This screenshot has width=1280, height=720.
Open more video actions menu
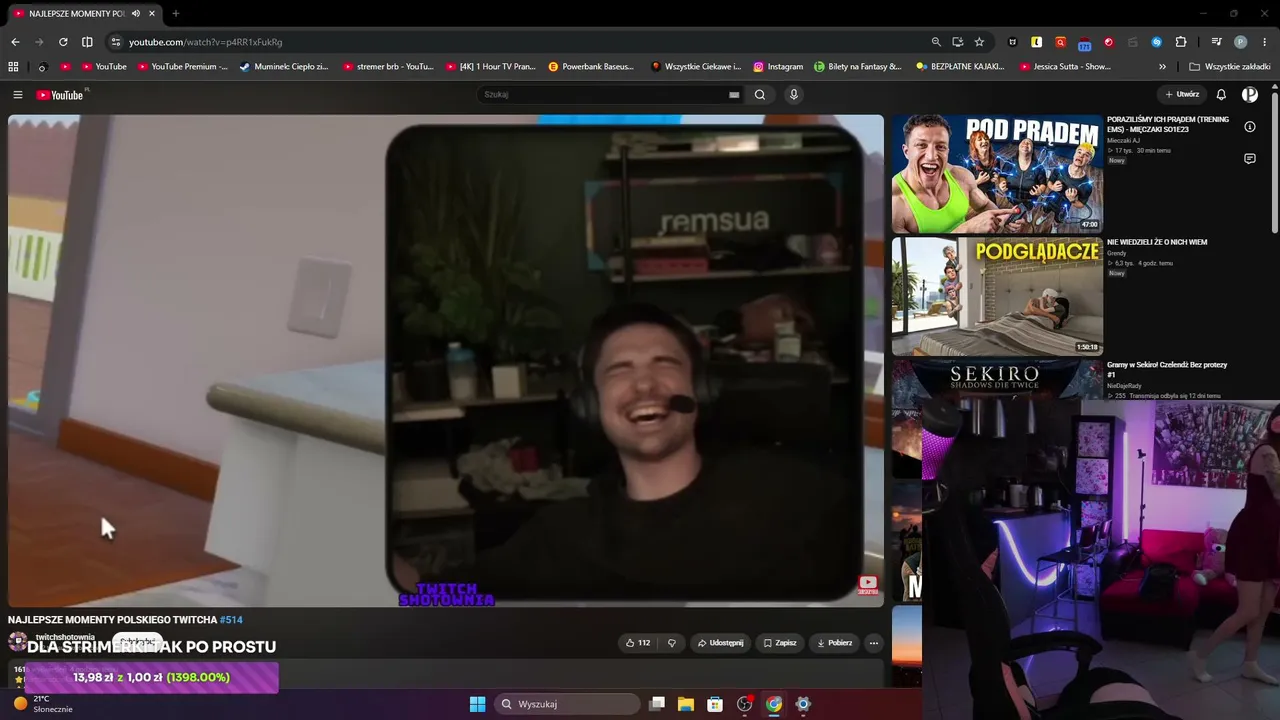[874, 643]
